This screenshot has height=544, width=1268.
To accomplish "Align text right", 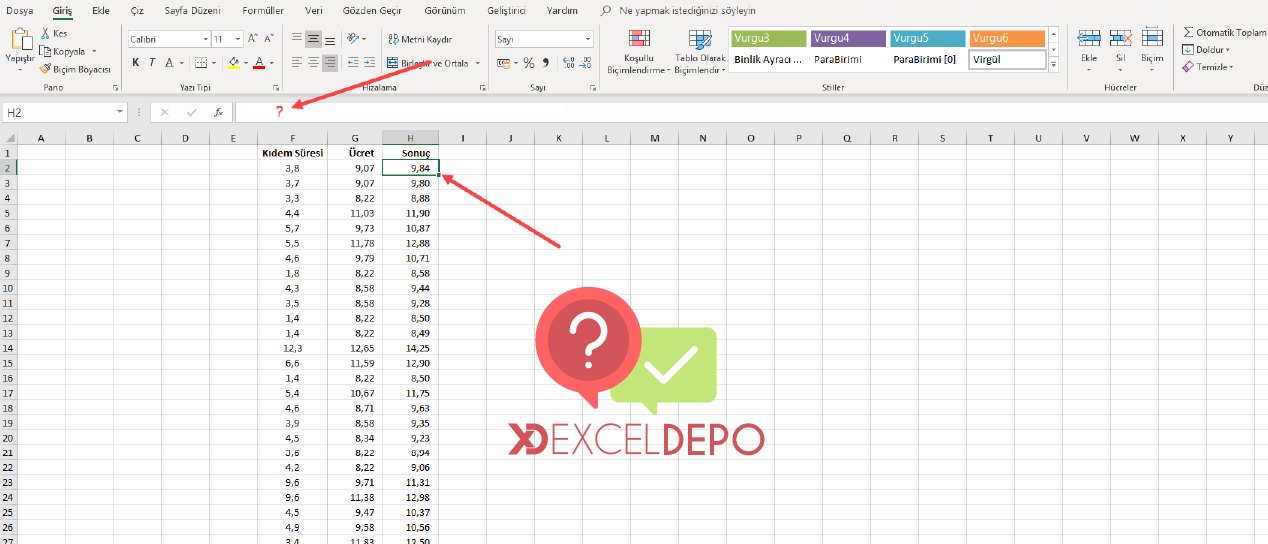I will point(330,62).
